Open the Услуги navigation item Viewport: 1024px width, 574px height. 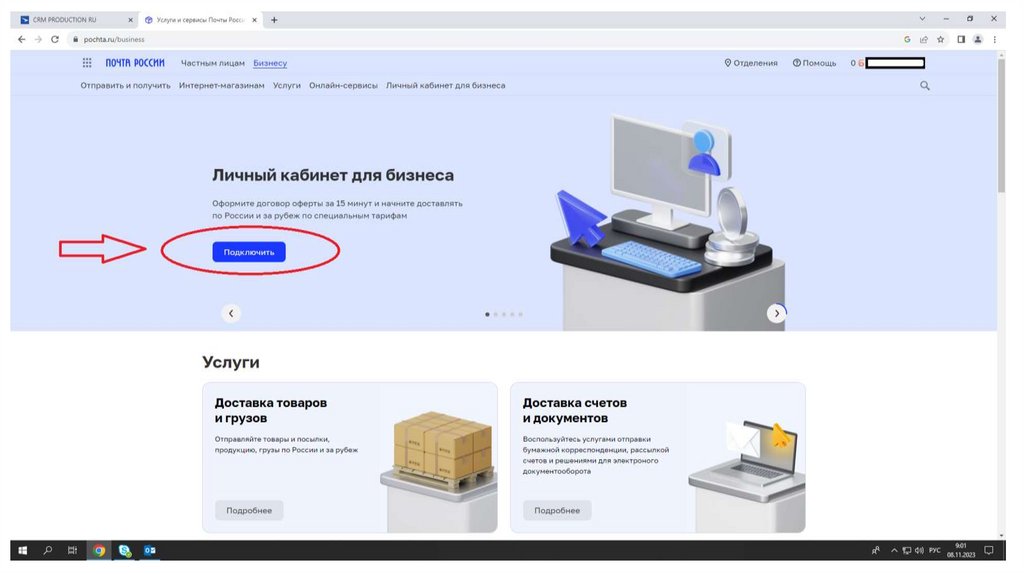coord(287,86)
